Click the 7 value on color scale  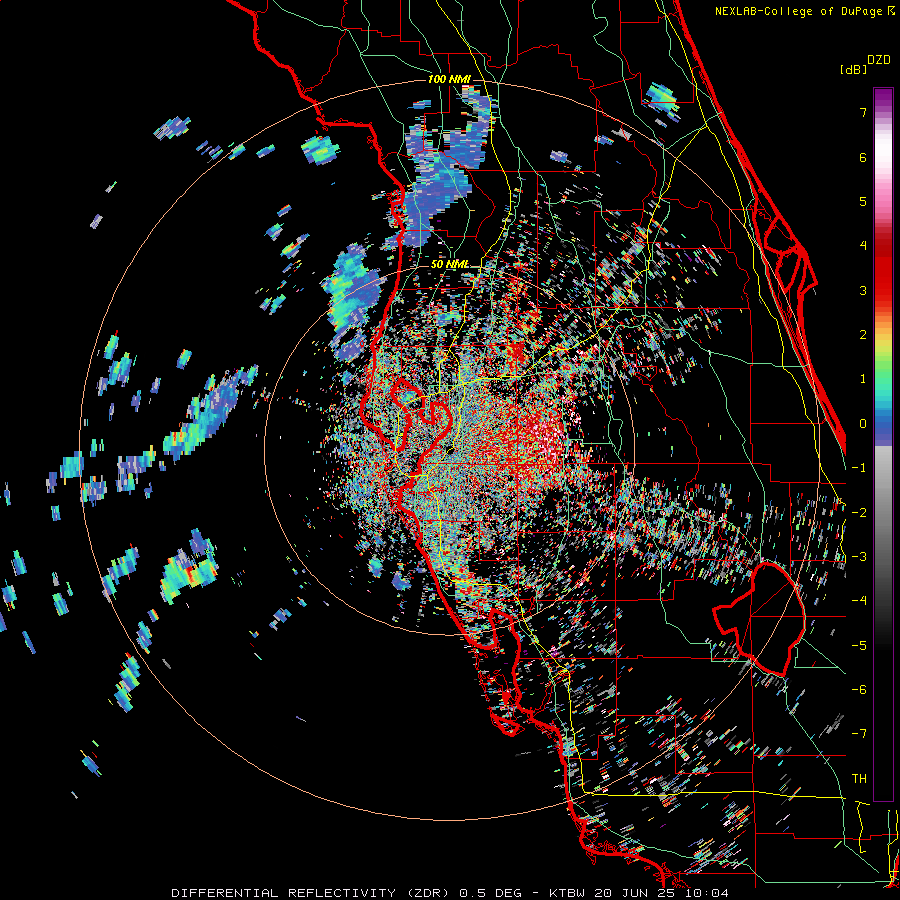(x=863, y=112)
